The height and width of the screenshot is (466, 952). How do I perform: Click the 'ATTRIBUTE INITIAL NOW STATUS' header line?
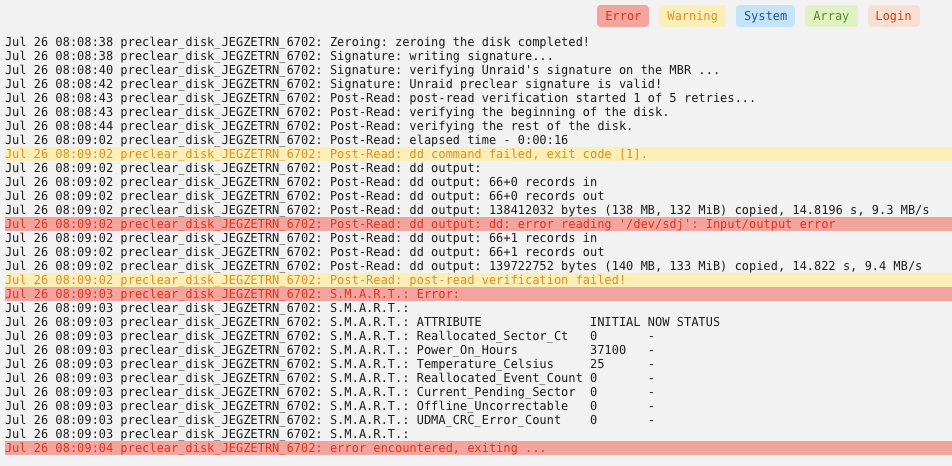pyautogui.click(x=362, y=322)
